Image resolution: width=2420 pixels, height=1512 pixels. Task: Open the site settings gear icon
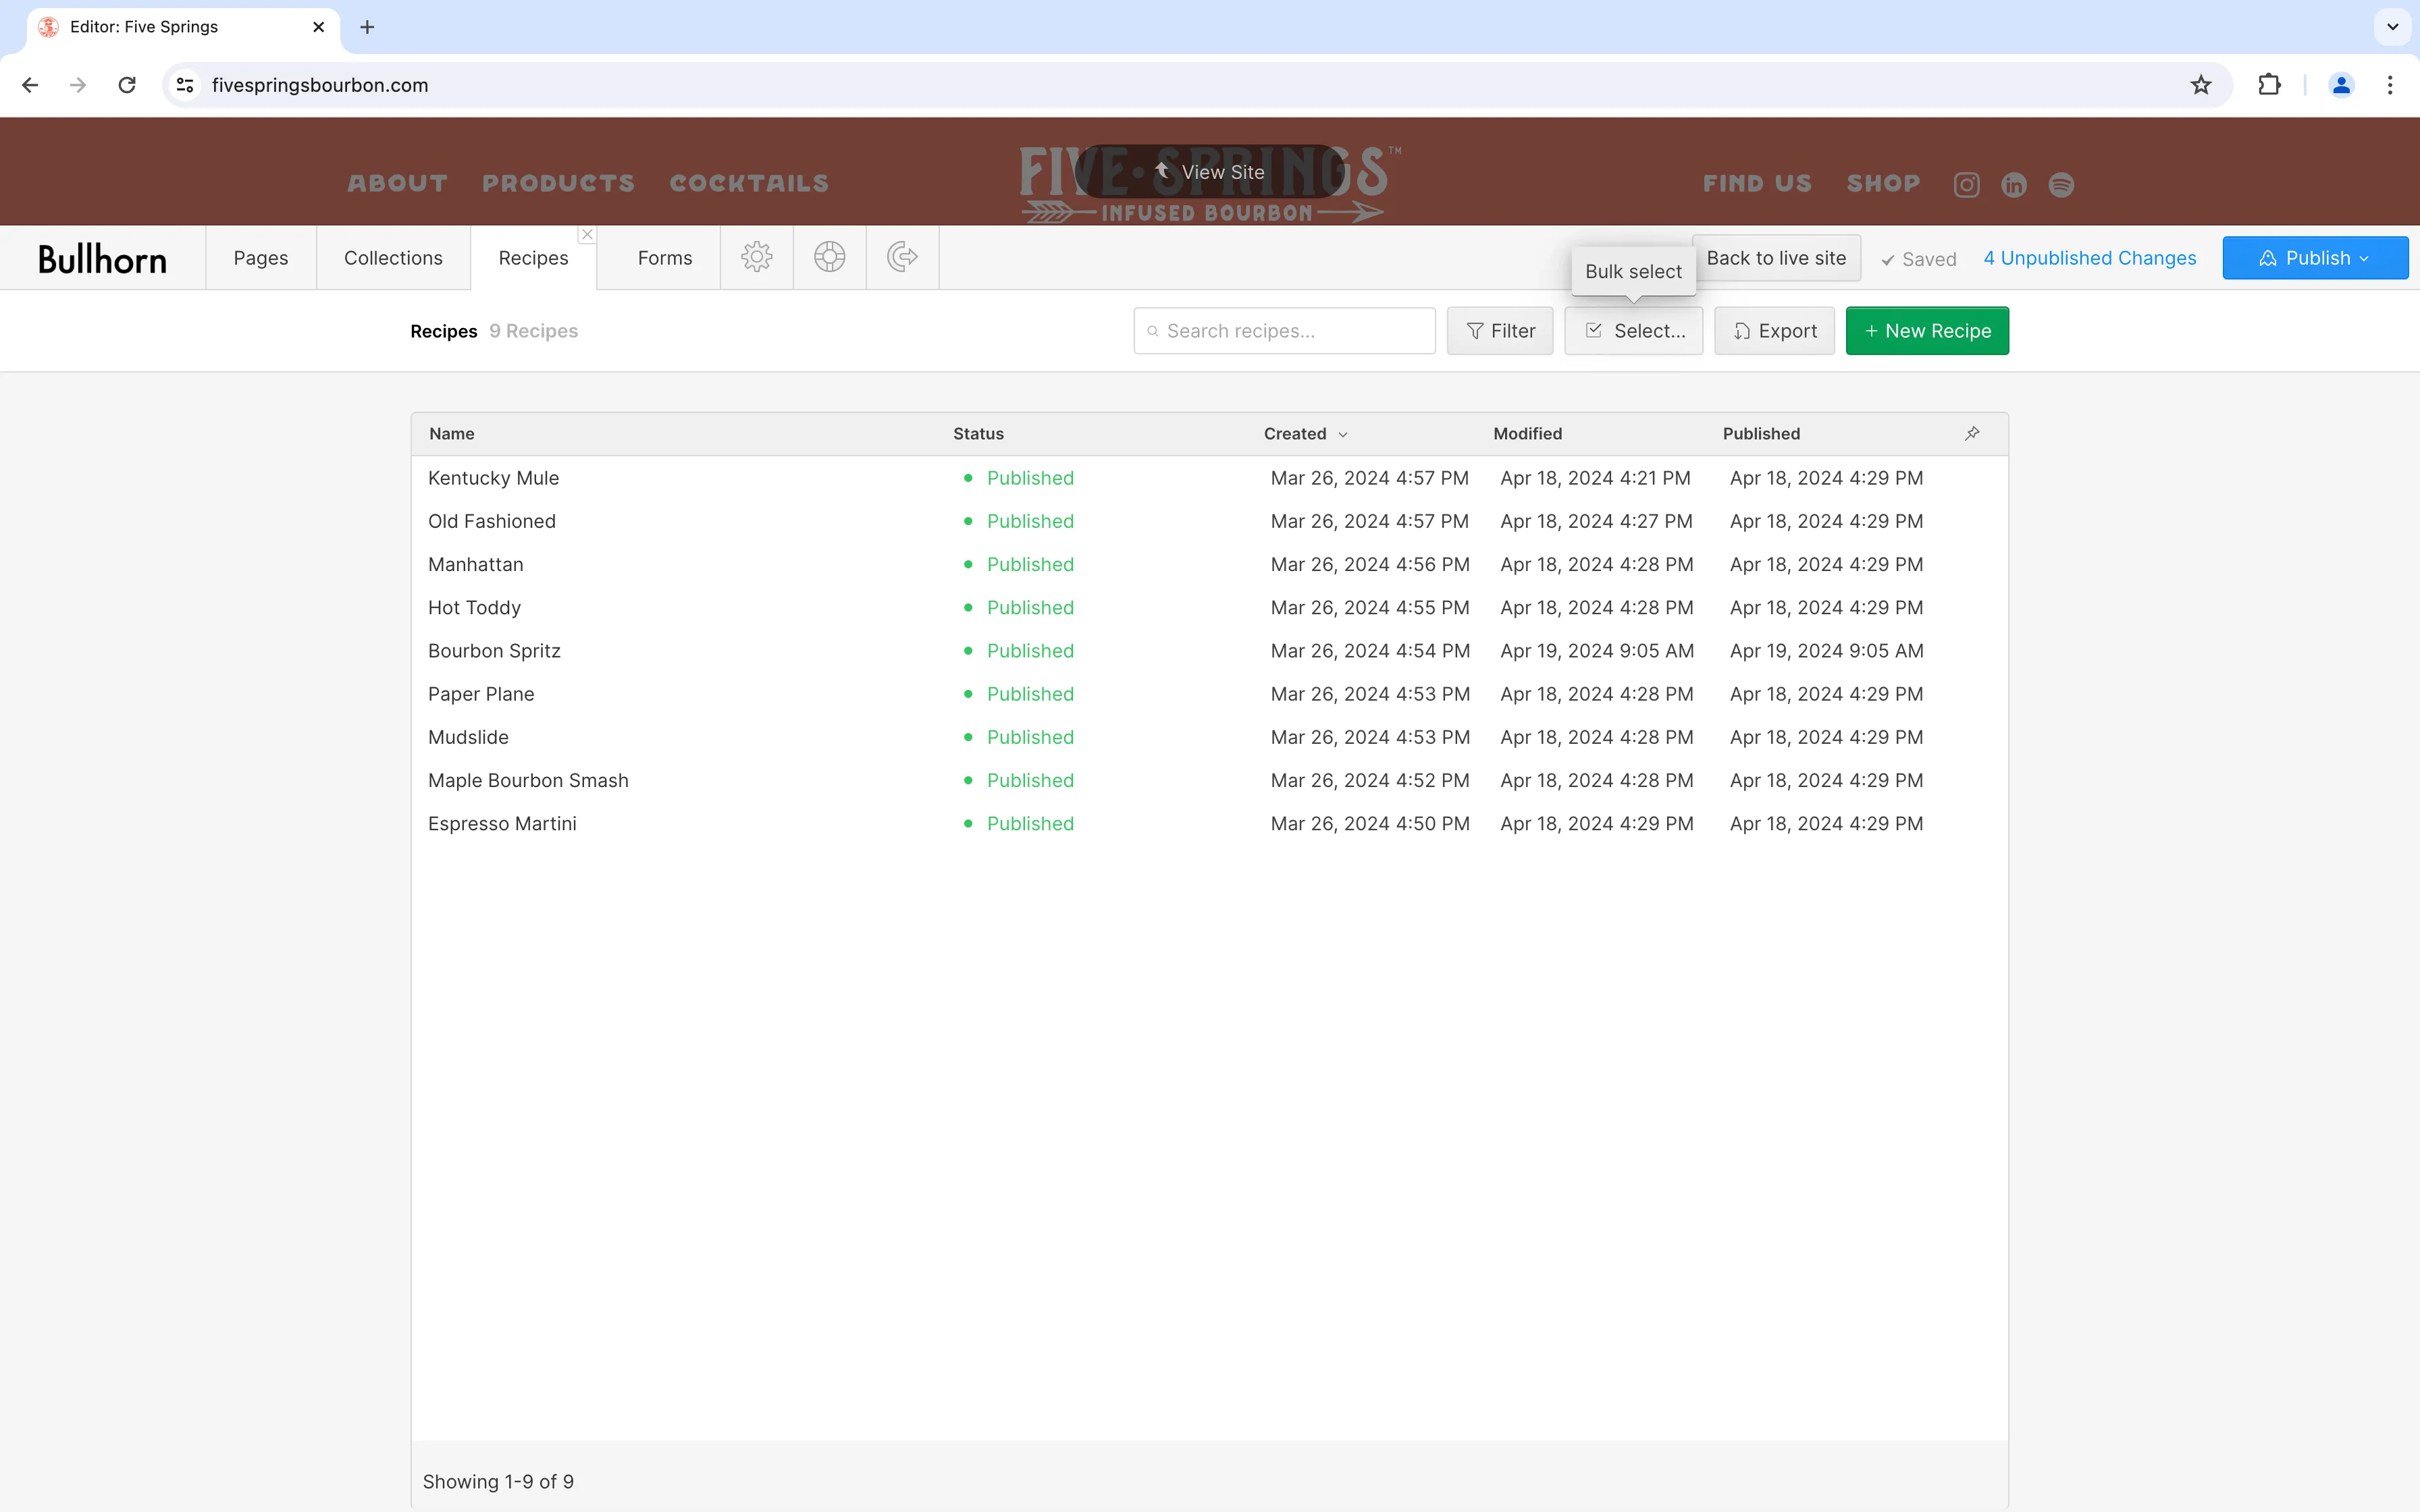tap(756, 257)
